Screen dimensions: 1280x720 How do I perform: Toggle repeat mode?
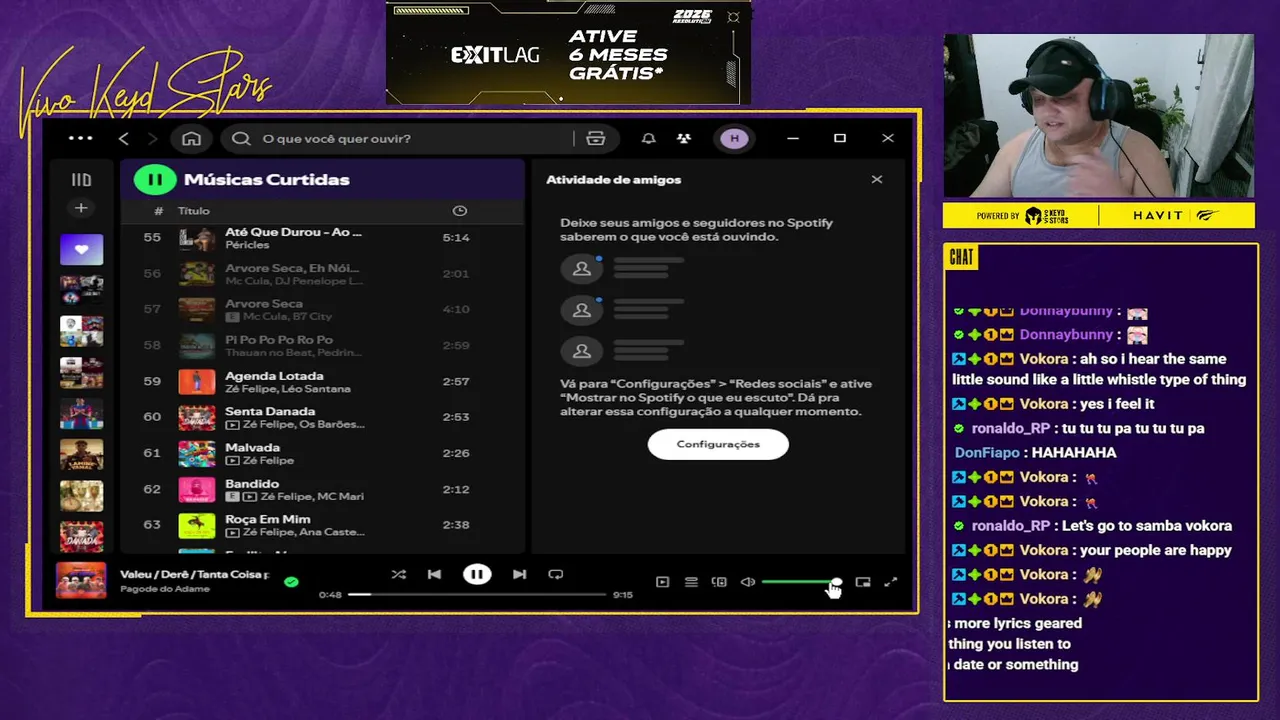tap(556, 574)
